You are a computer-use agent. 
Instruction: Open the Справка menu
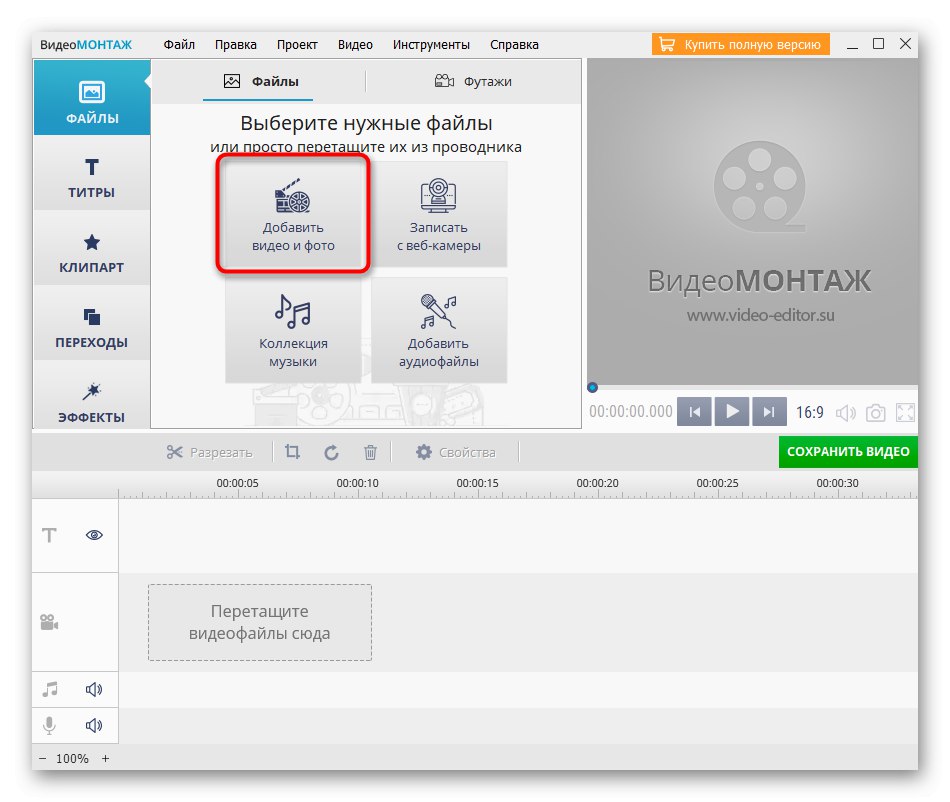point(514,45)
